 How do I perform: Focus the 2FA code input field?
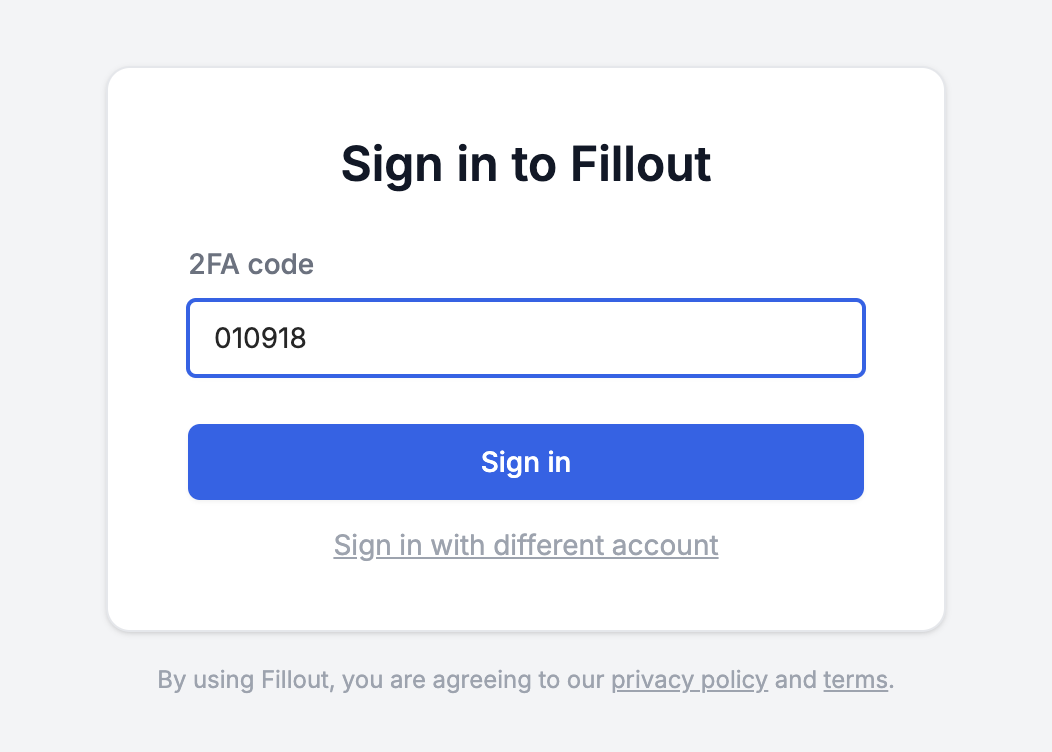tap(525, 338)
